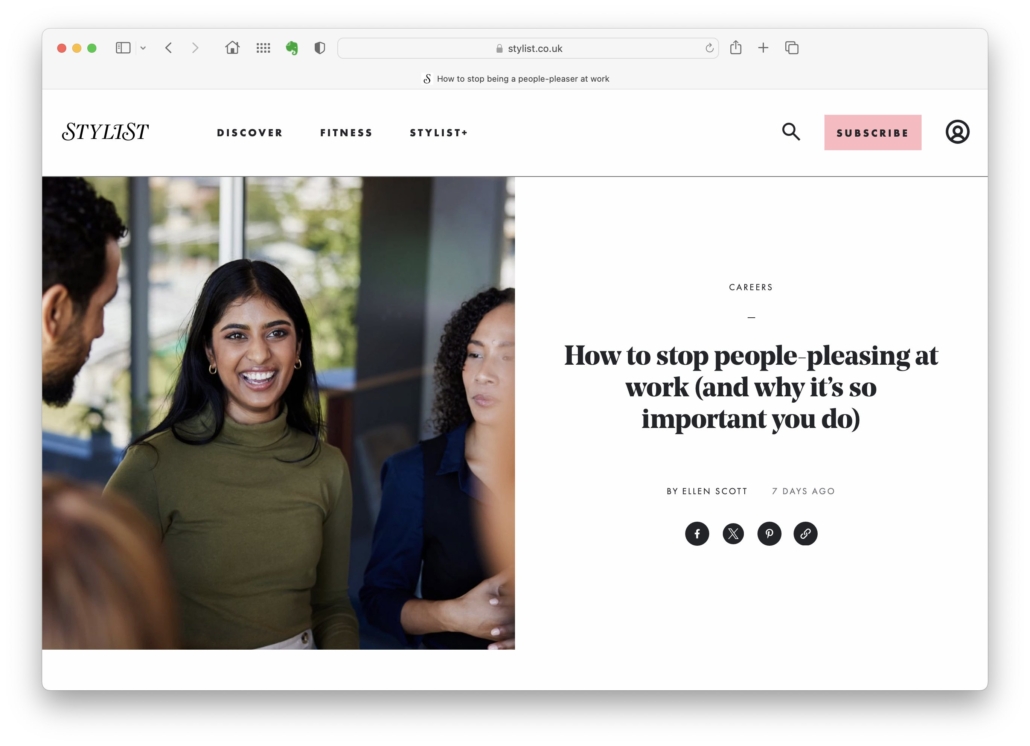Viewport: 1030px width, 746px height.
Task: Expand sidebar tab group dropdown arrow
Action: [143, 48]
